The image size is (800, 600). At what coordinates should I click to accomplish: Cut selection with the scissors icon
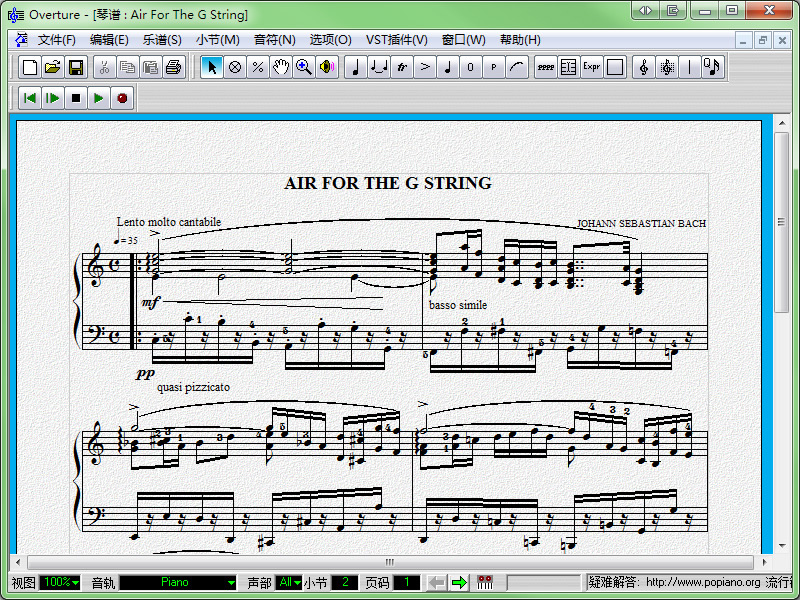click(x=105, y=67)
